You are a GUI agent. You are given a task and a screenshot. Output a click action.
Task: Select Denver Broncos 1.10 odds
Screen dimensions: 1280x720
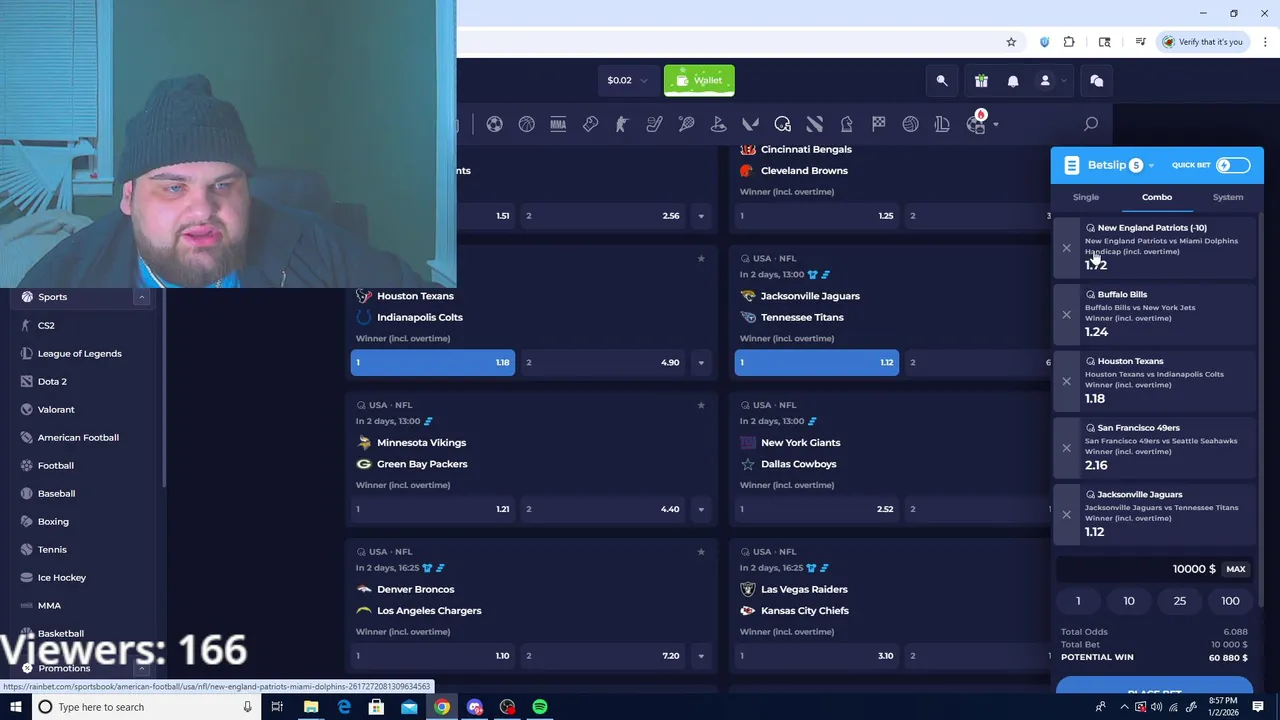(433, 656)
